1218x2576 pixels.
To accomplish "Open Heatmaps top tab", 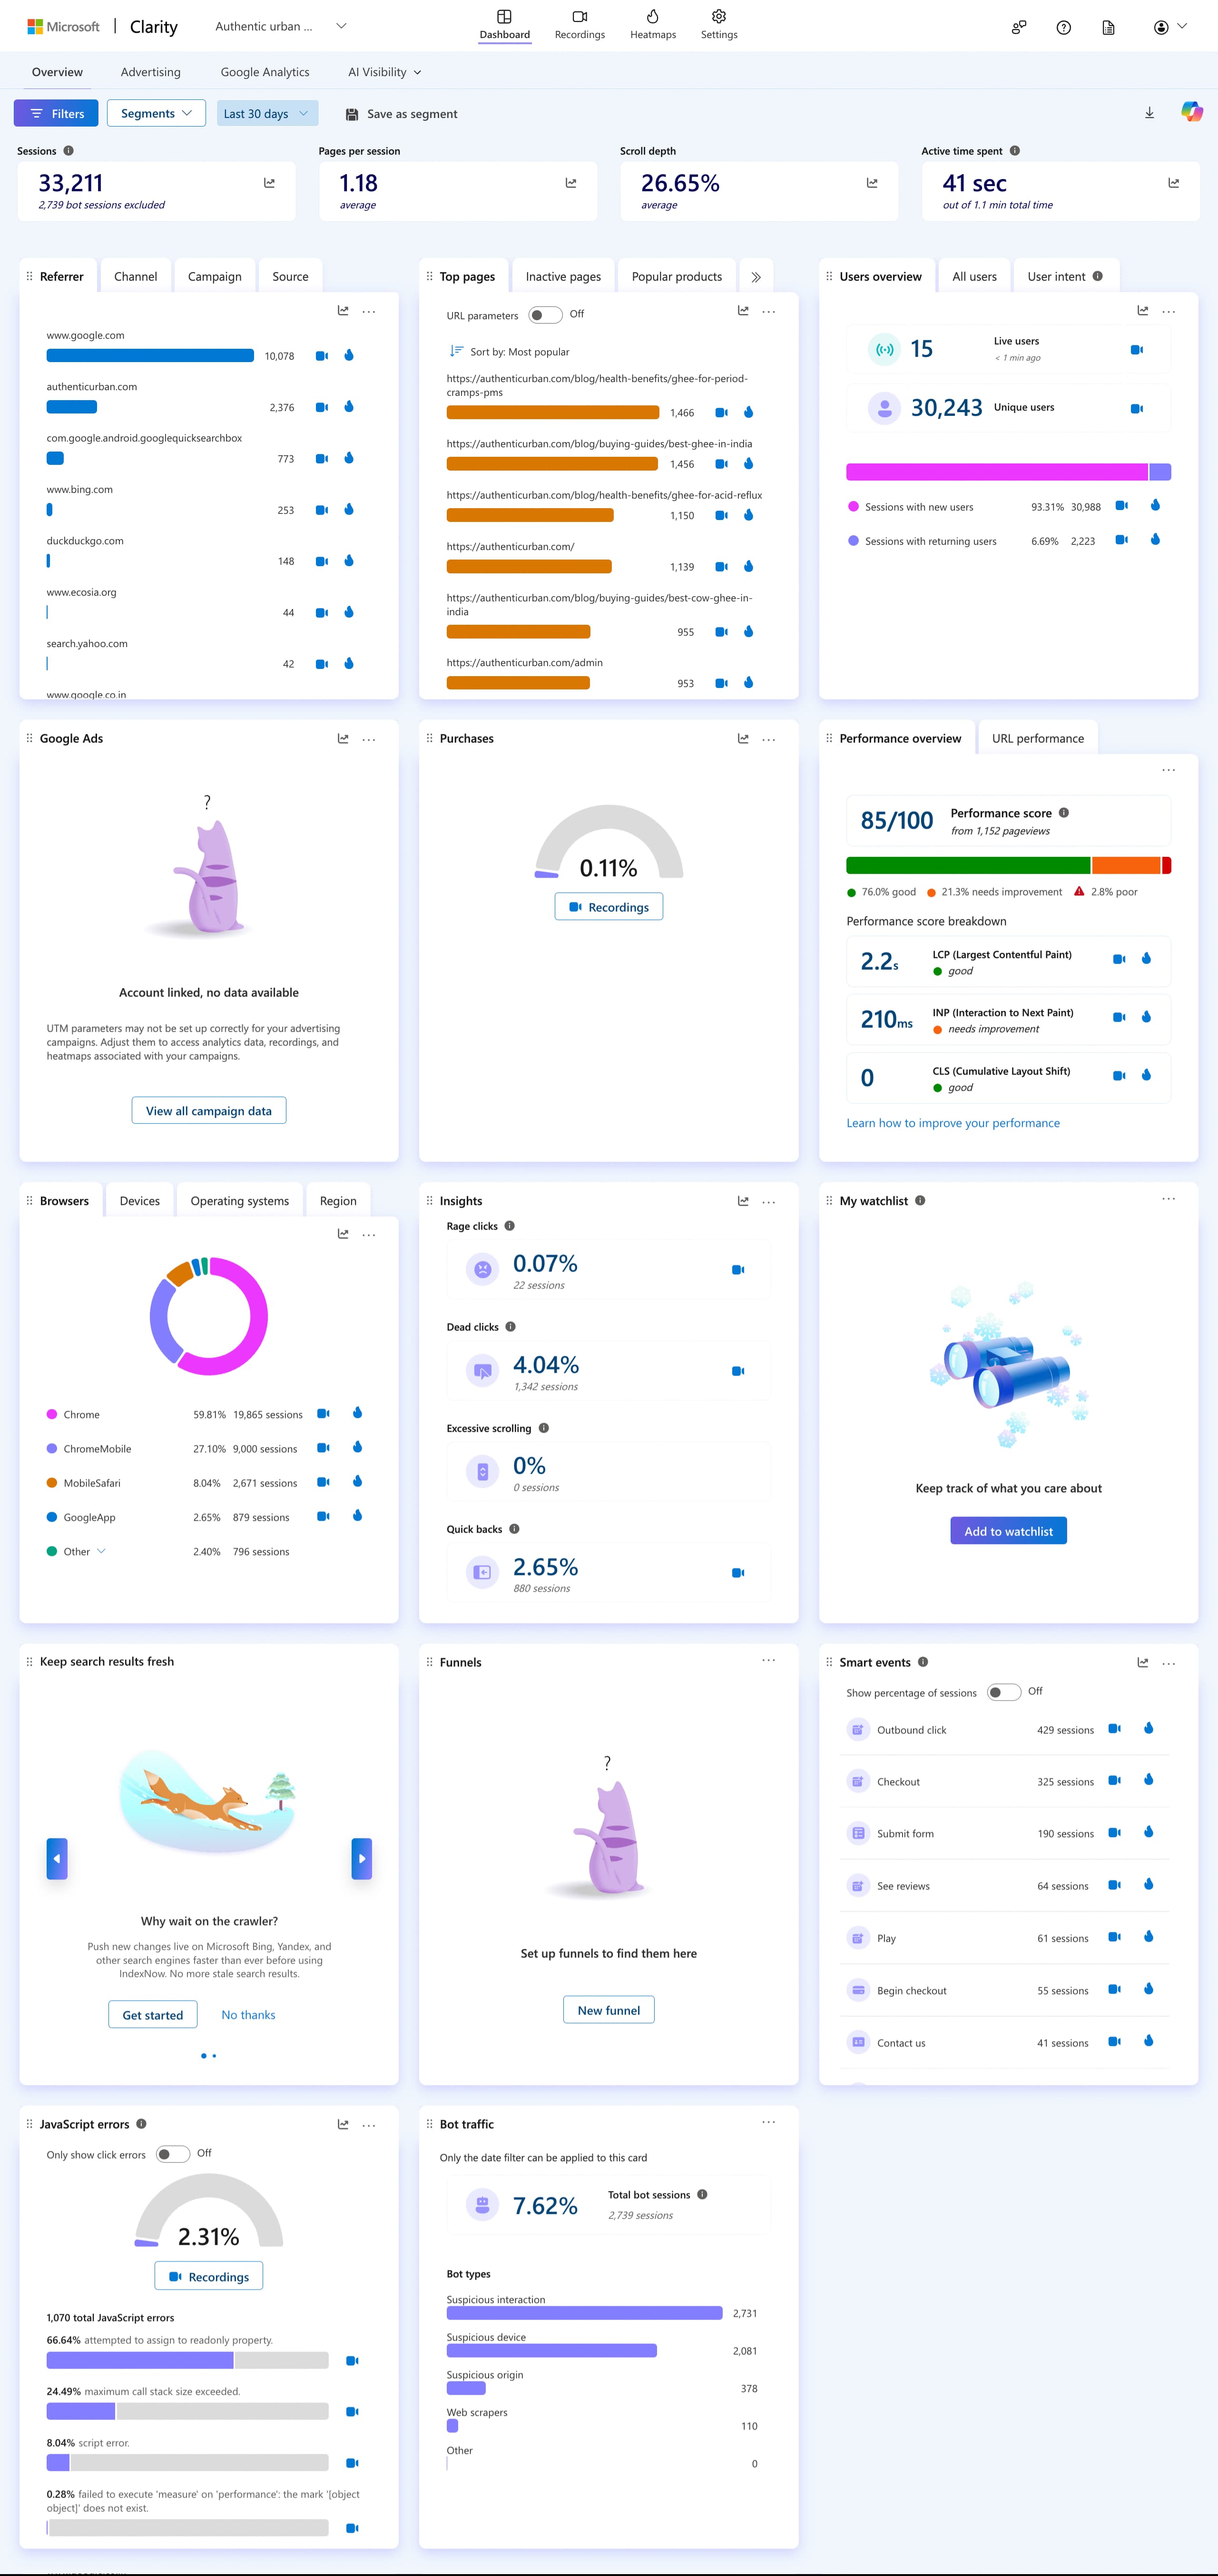I will pos(653,25).
